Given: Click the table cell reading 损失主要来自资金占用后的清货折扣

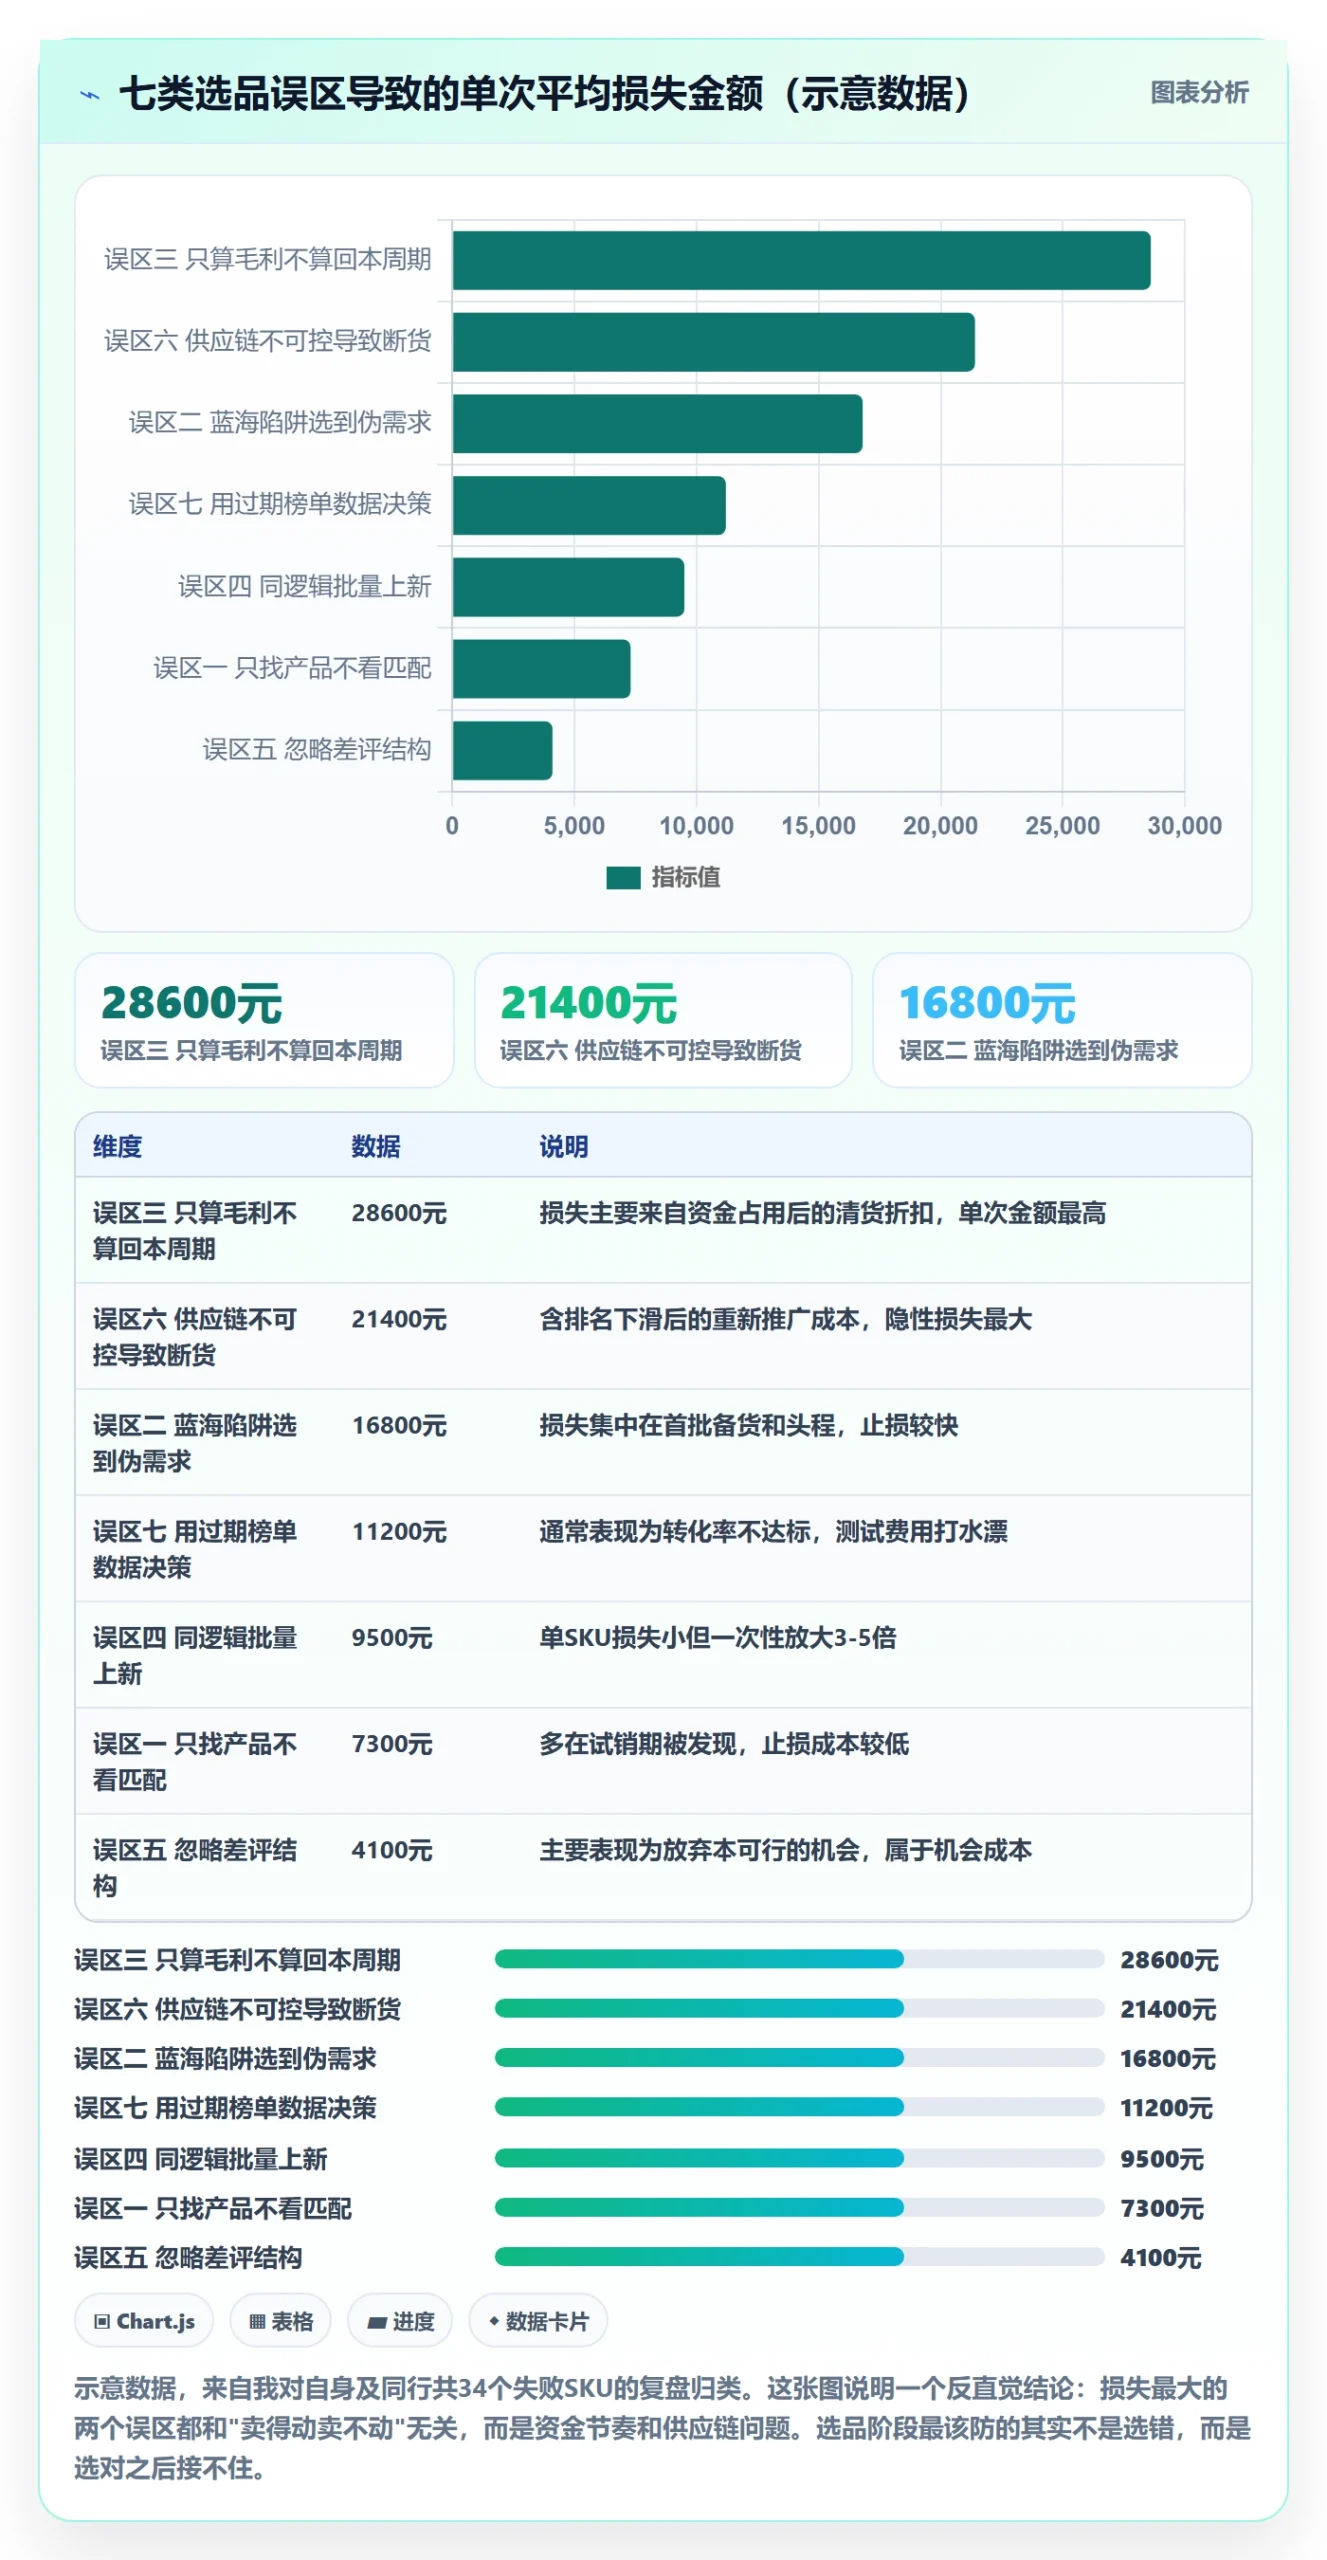Looking at the screenshot, I should (x=823, y=1213).
